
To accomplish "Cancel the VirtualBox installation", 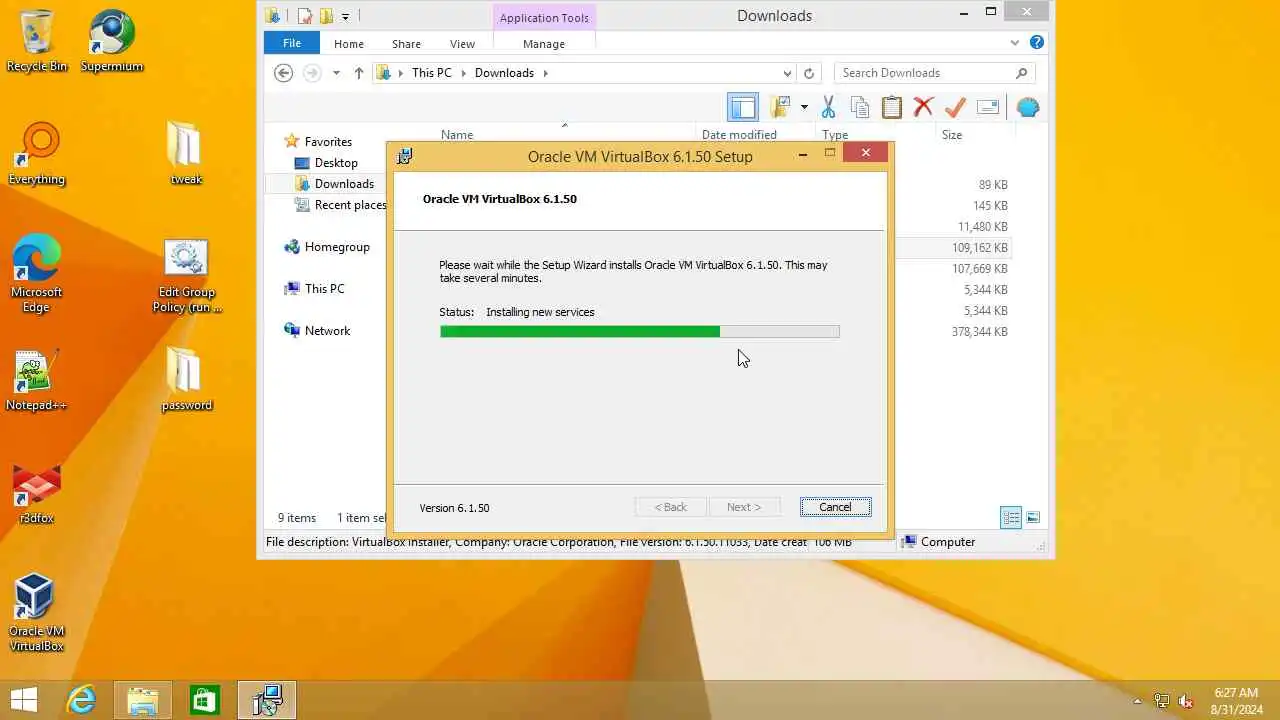I will [x=835, y=507].
